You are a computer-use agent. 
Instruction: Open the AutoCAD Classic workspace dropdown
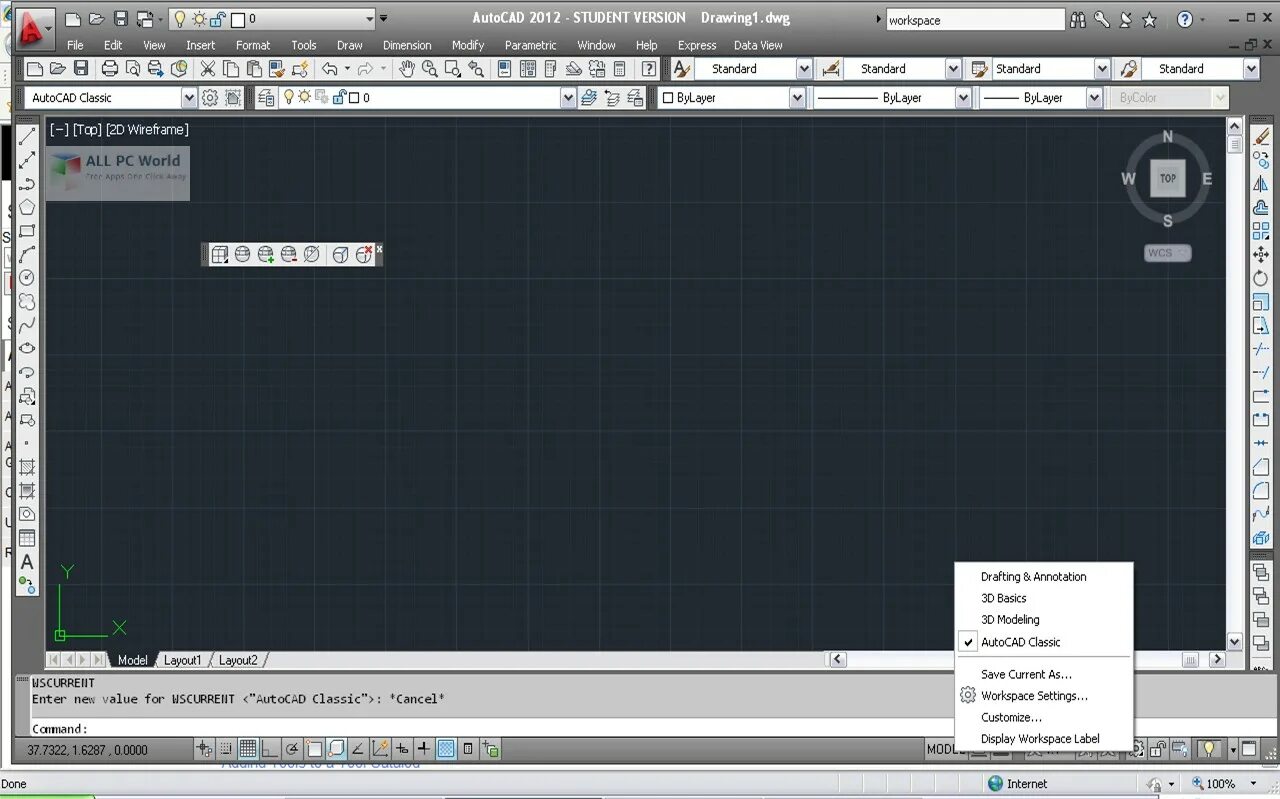[189, 98]
